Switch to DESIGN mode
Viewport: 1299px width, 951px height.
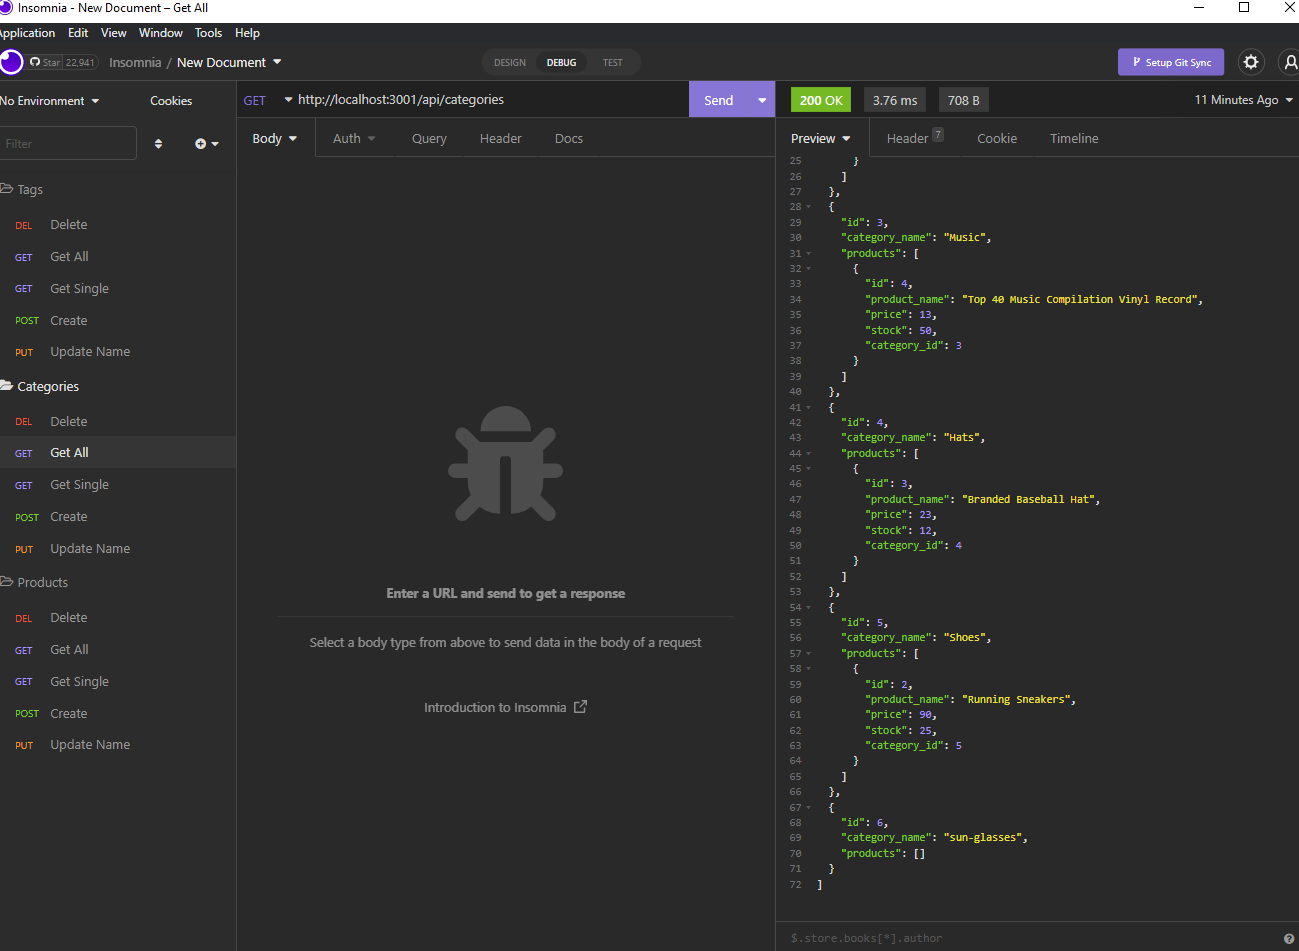(x=510, y=62)
